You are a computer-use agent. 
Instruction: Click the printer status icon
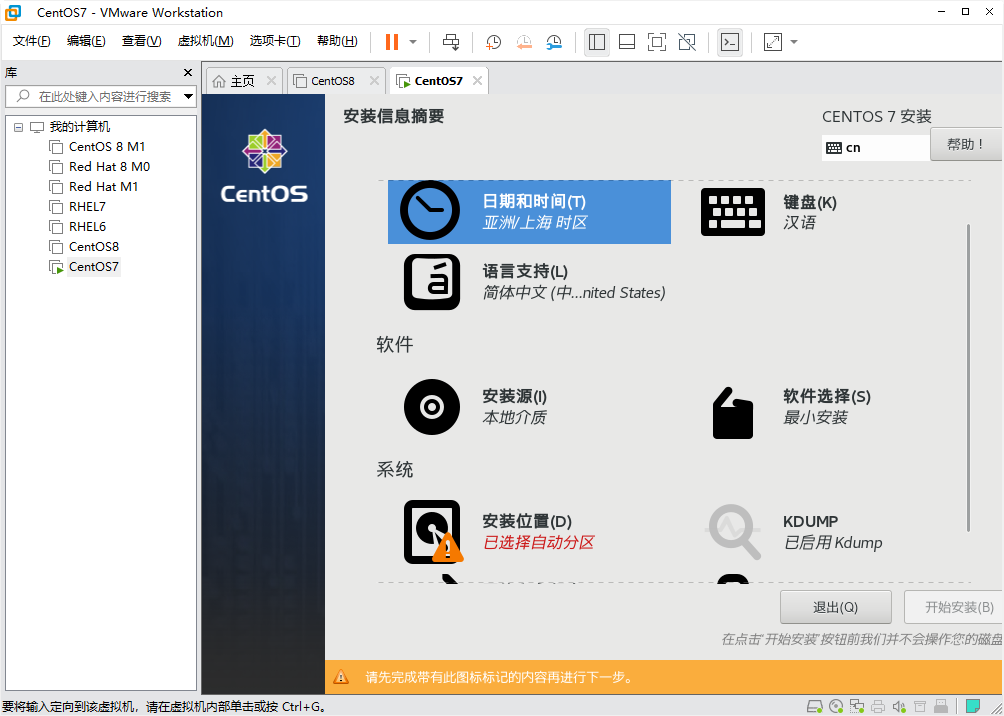click(x=878, y=706)
